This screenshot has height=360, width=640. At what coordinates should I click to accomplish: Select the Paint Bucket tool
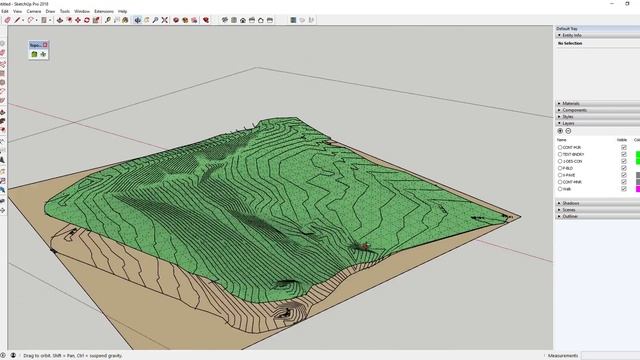(125, 20)
